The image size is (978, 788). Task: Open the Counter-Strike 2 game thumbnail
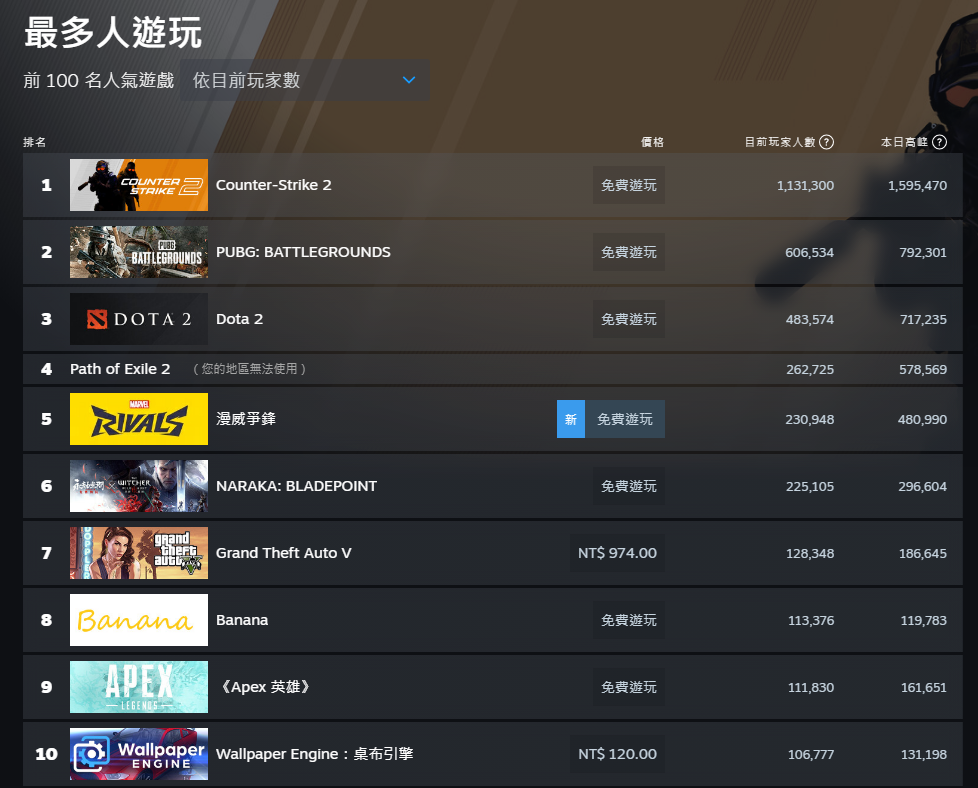[139, 185]
